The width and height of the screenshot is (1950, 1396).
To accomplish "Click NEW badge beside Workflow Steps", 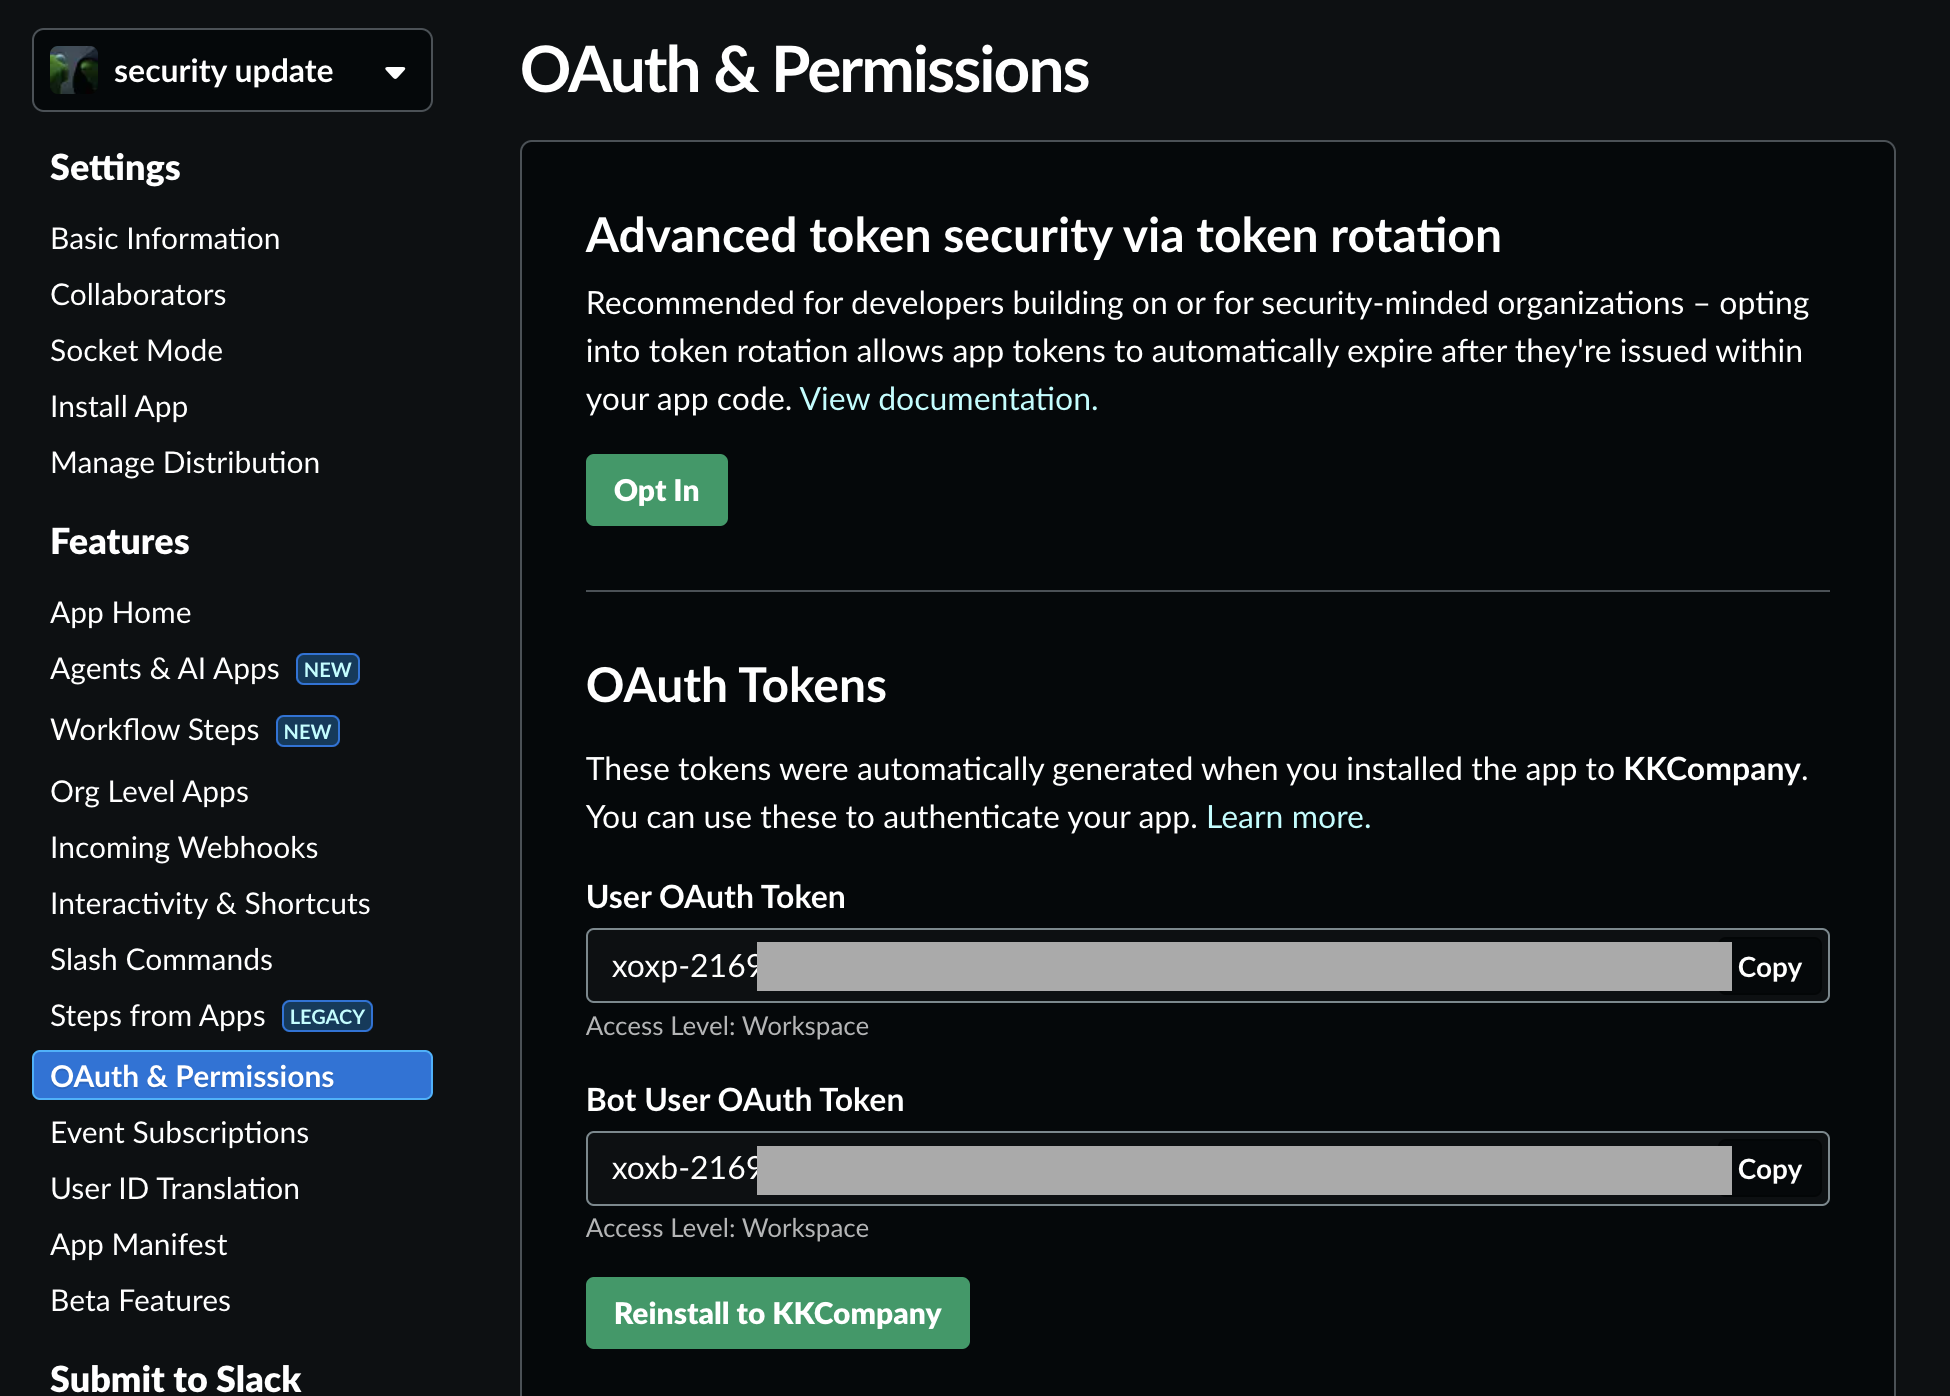I will click(307, 731).
